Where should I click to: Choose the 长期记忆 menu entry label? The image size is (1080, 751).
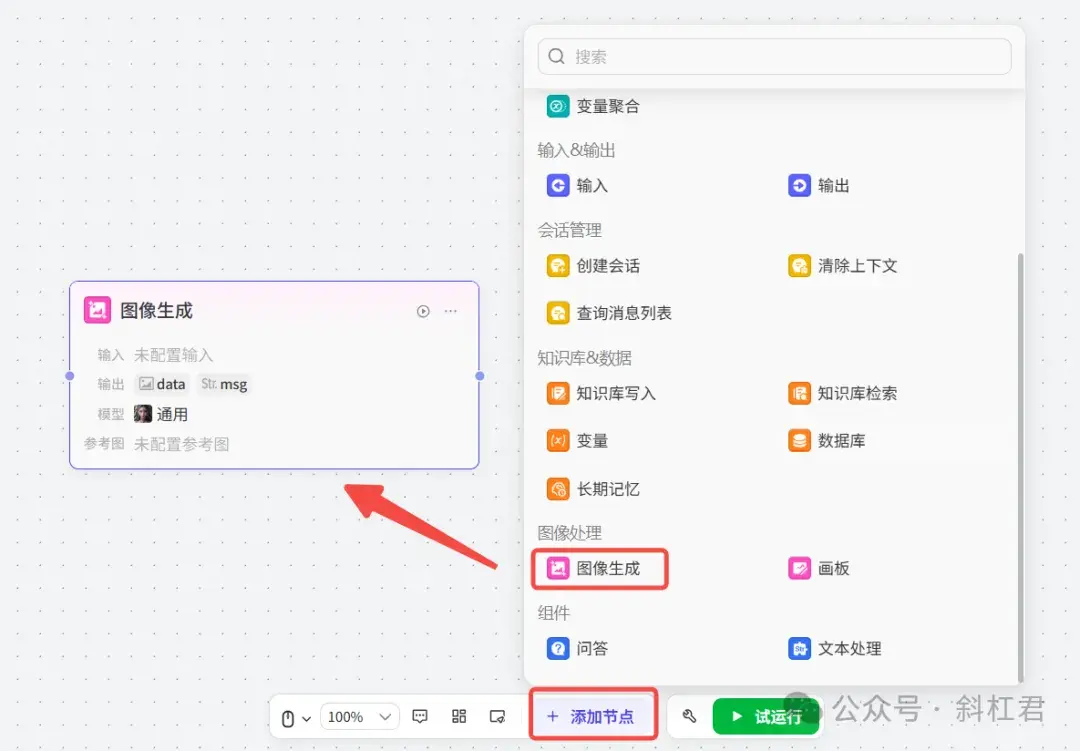(608, 488)
